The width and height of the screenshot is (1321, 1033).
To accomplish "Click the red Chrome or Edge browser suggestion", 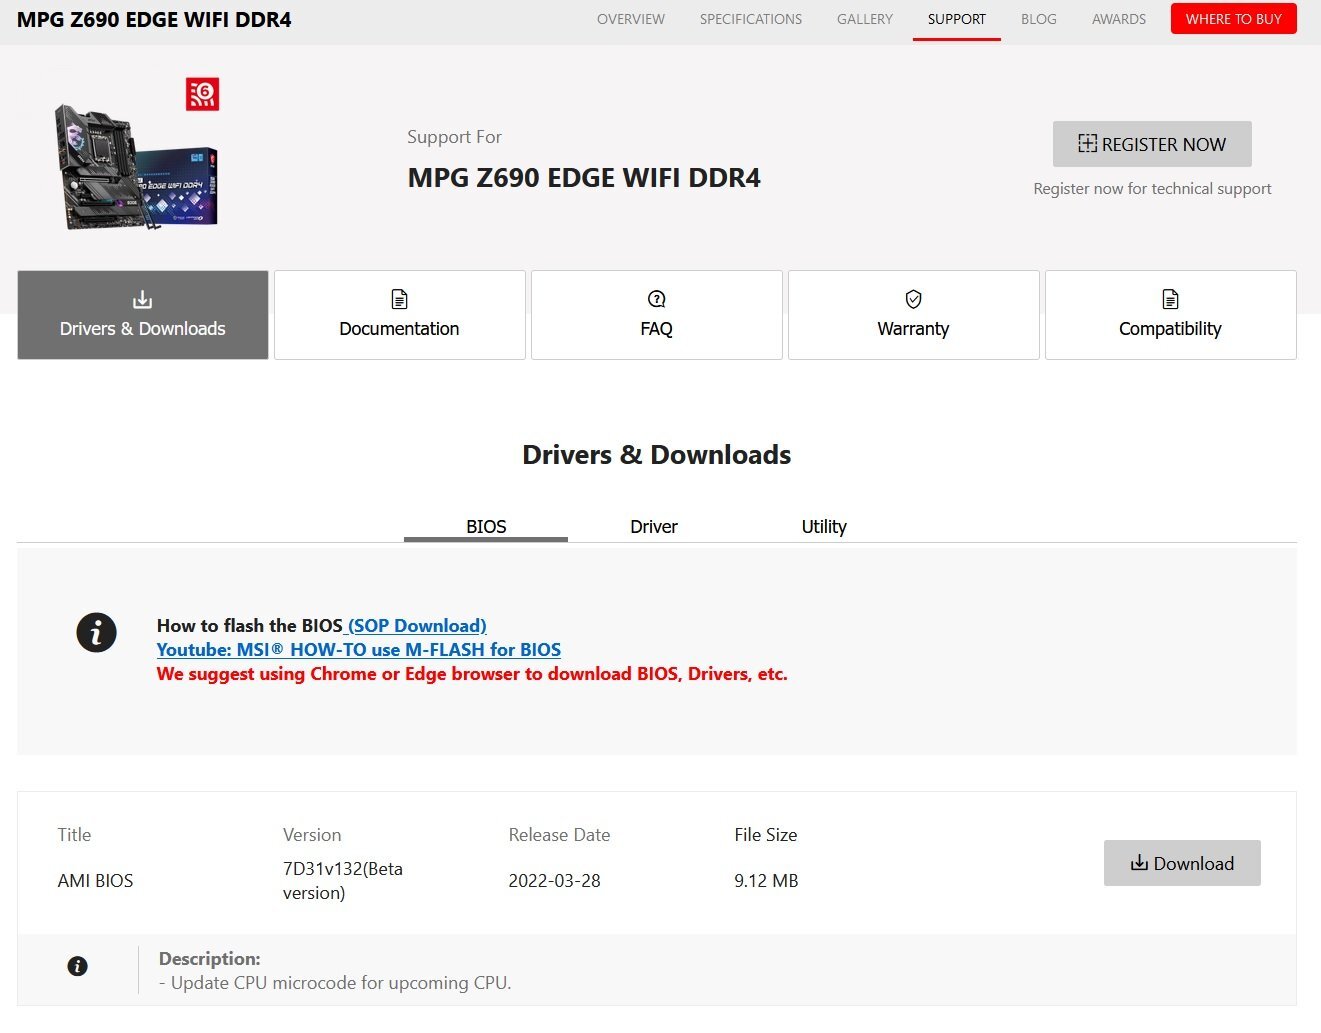I will (472, 674).
